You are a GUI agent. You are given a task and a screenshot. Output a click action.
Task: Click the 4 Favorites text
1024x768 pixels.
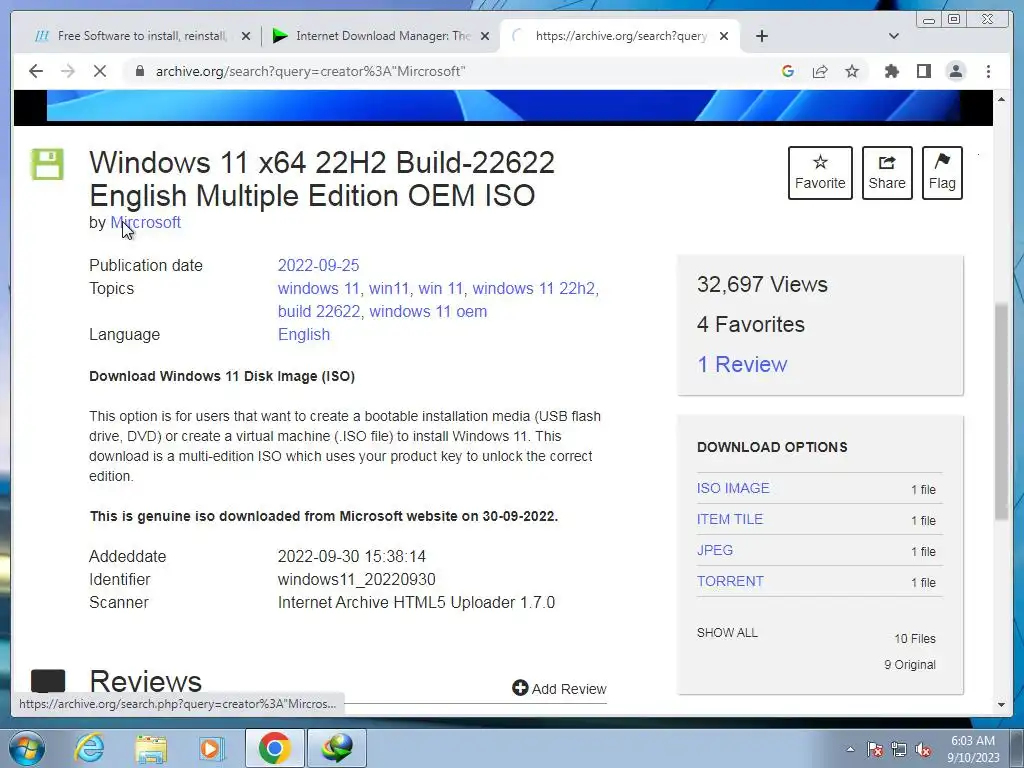tap(750, 325)
